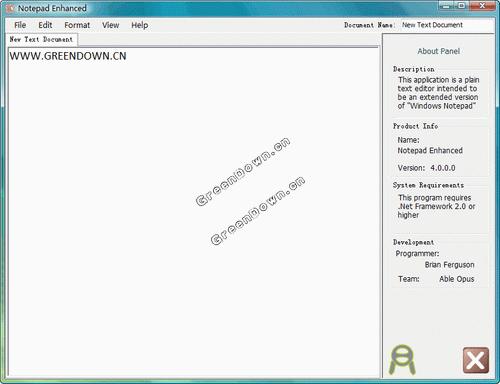Open the File menu
This screenshot has width=500, height=384.
point(20,25)
